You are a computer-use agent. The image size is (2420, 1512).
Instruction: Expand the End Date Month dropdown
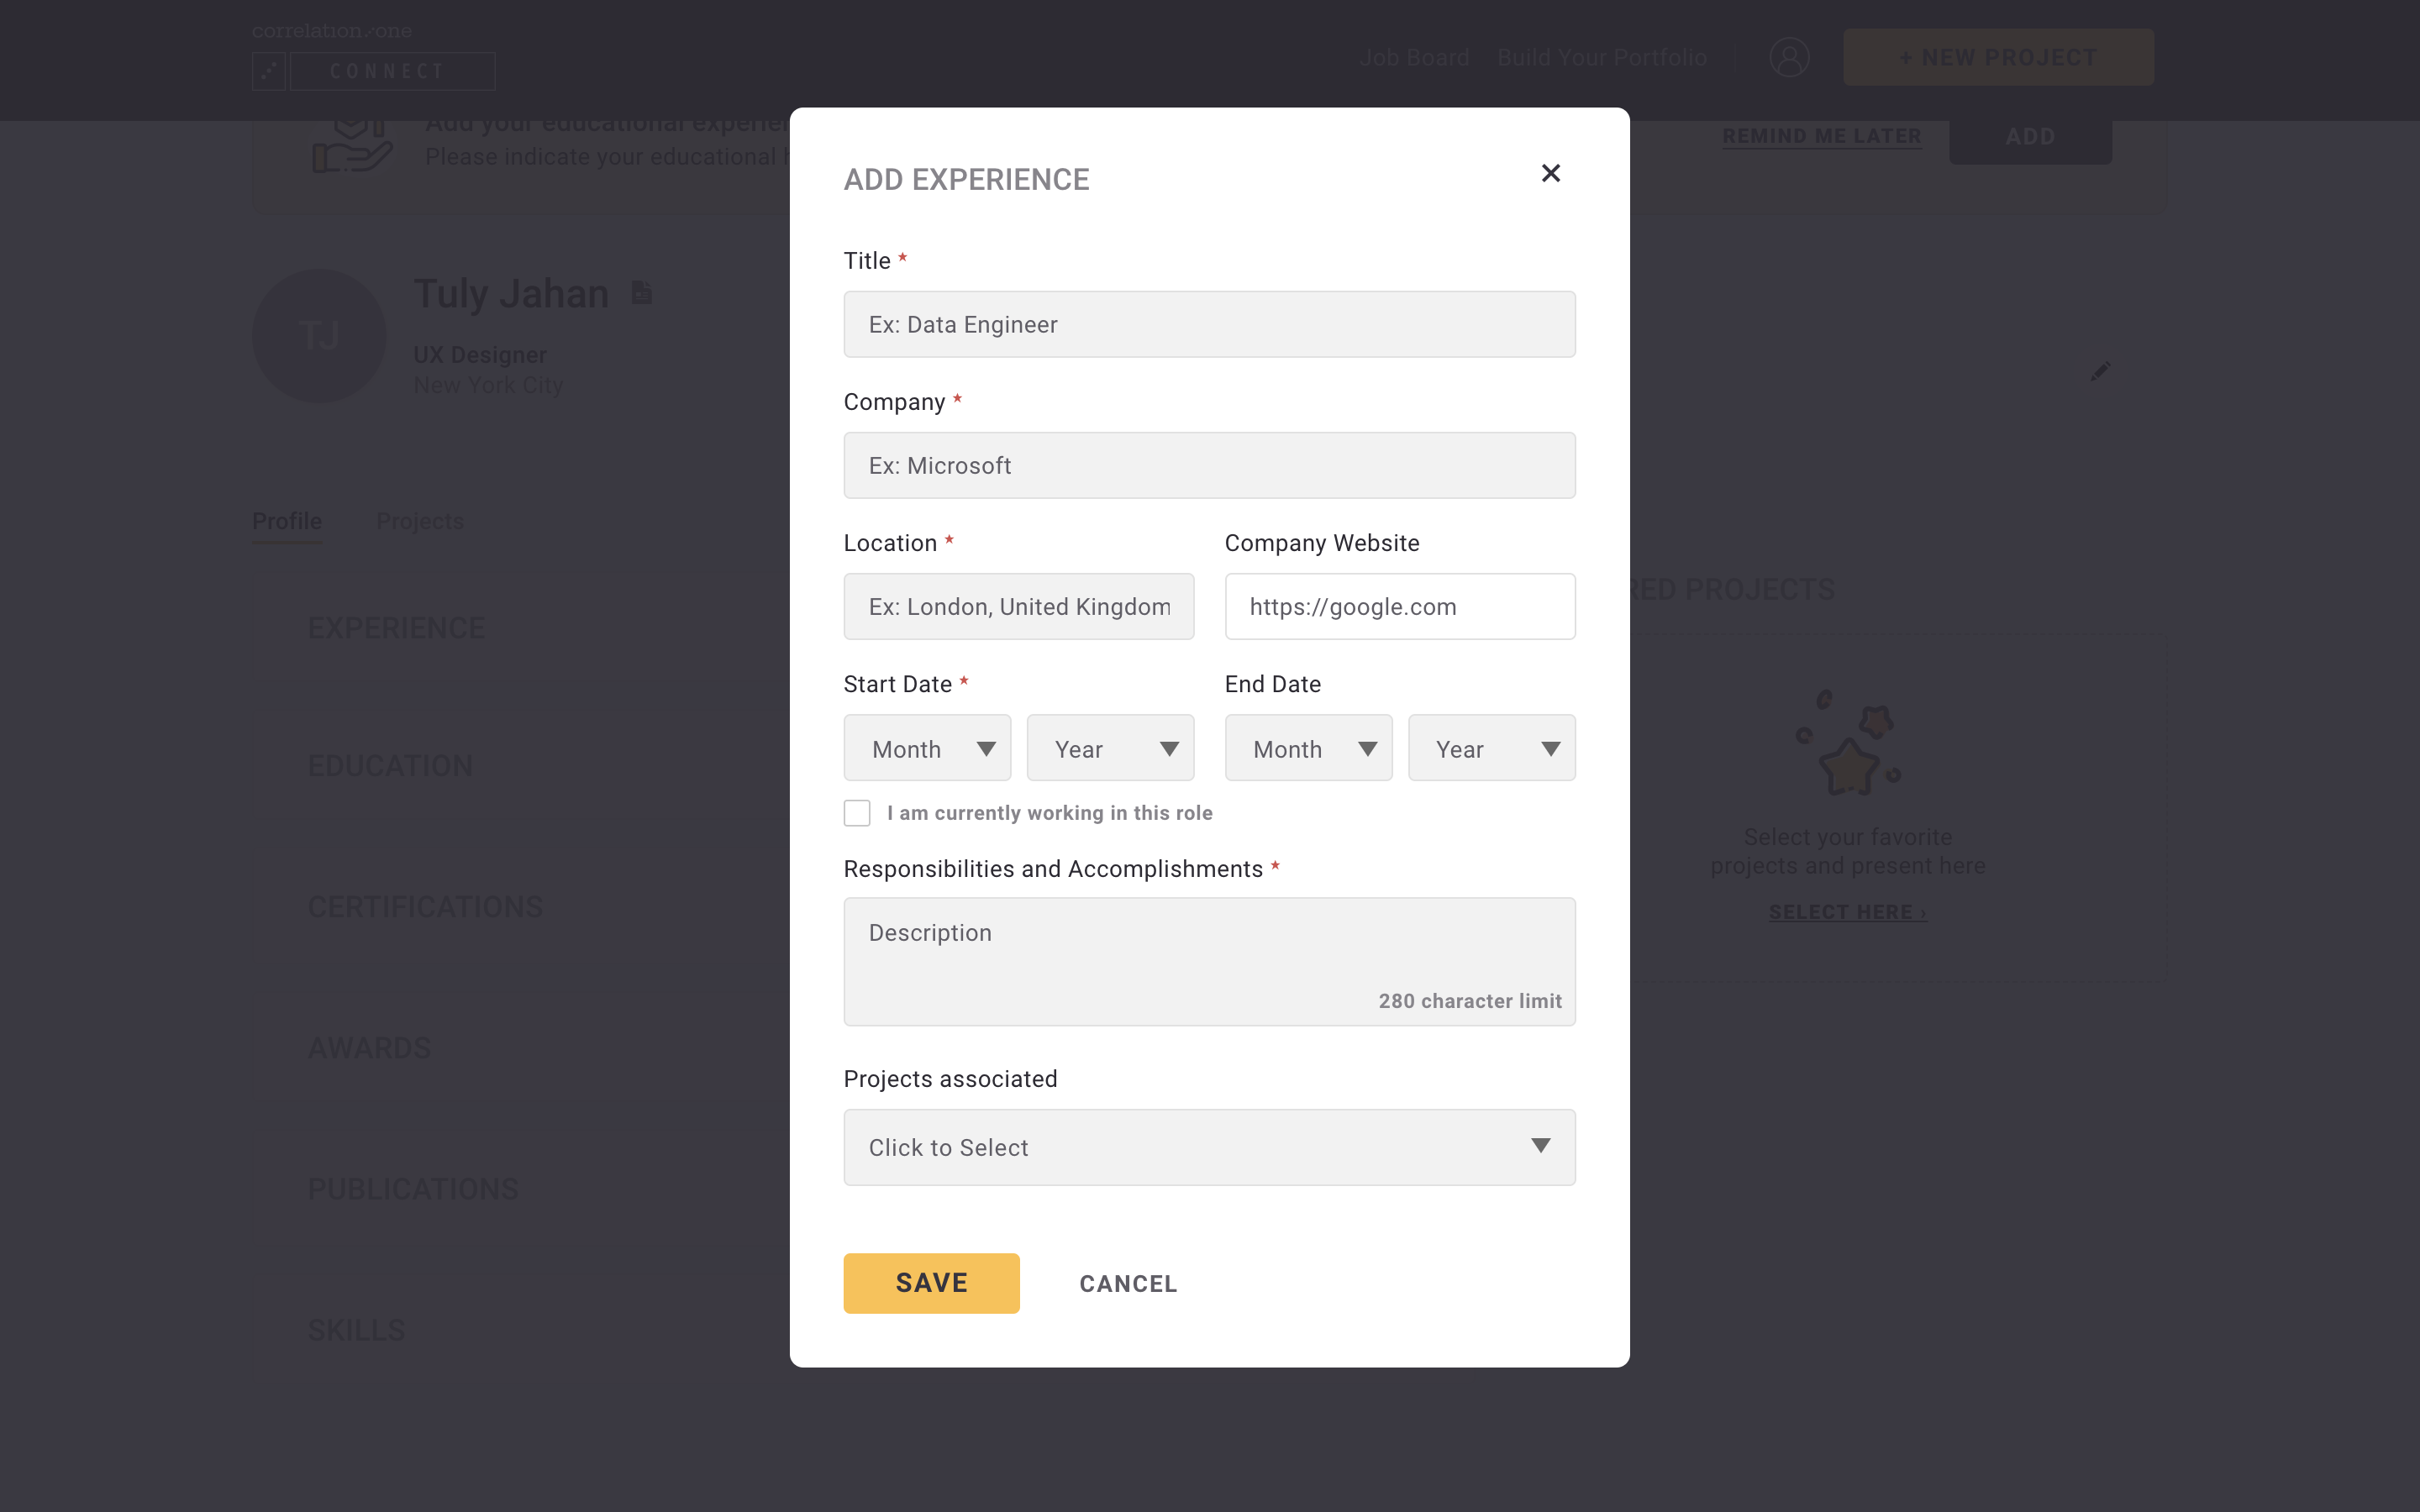point(1308,748)
